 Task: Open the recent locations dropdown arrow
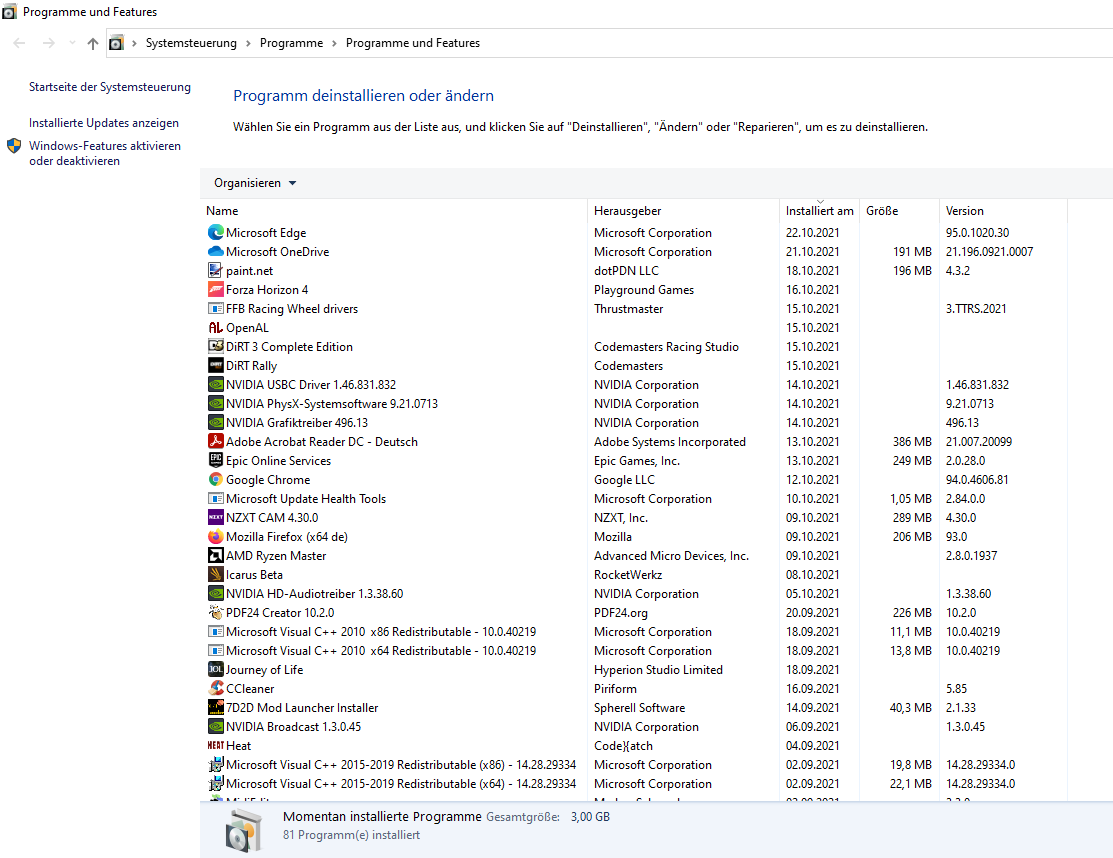72,43
